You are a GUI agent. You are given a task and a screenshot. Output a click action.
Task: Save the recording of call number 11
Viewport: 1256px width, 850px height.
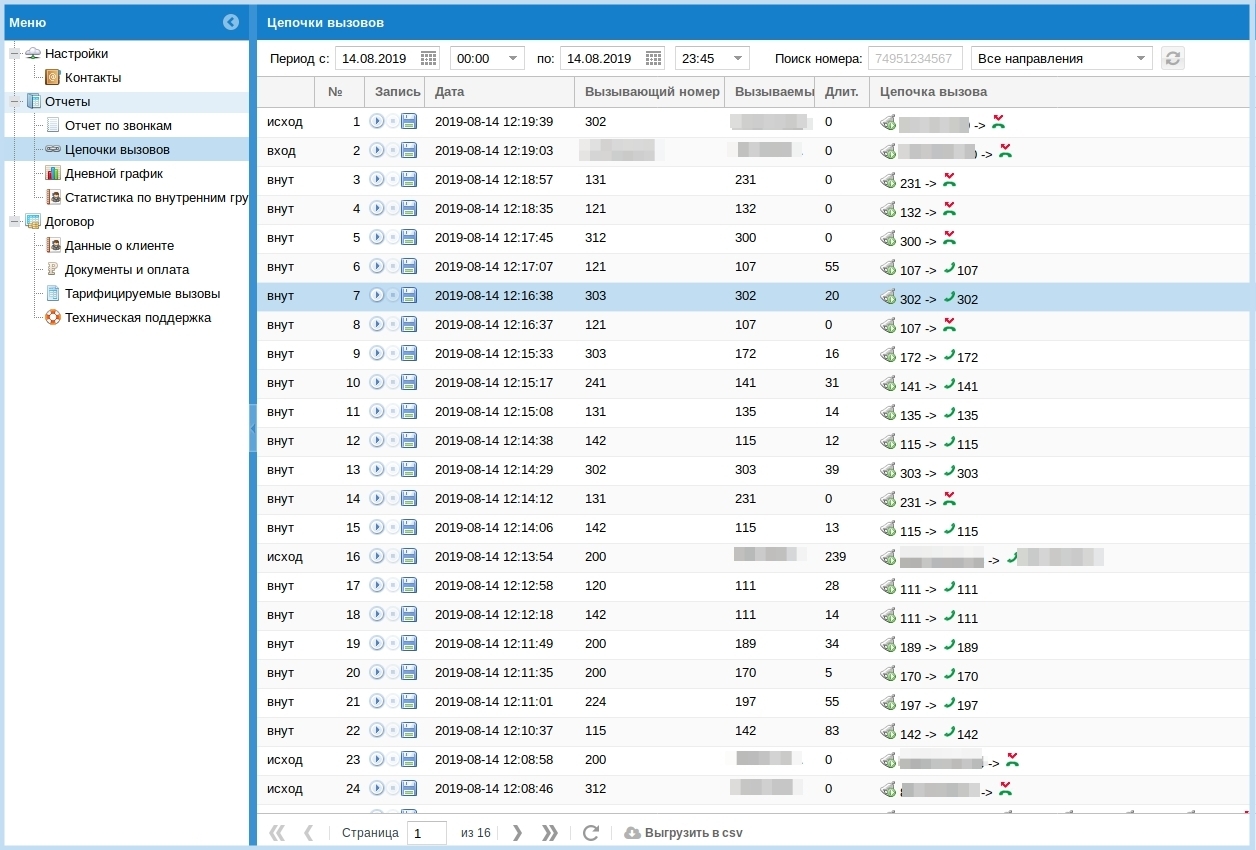(x=409, y=411)
